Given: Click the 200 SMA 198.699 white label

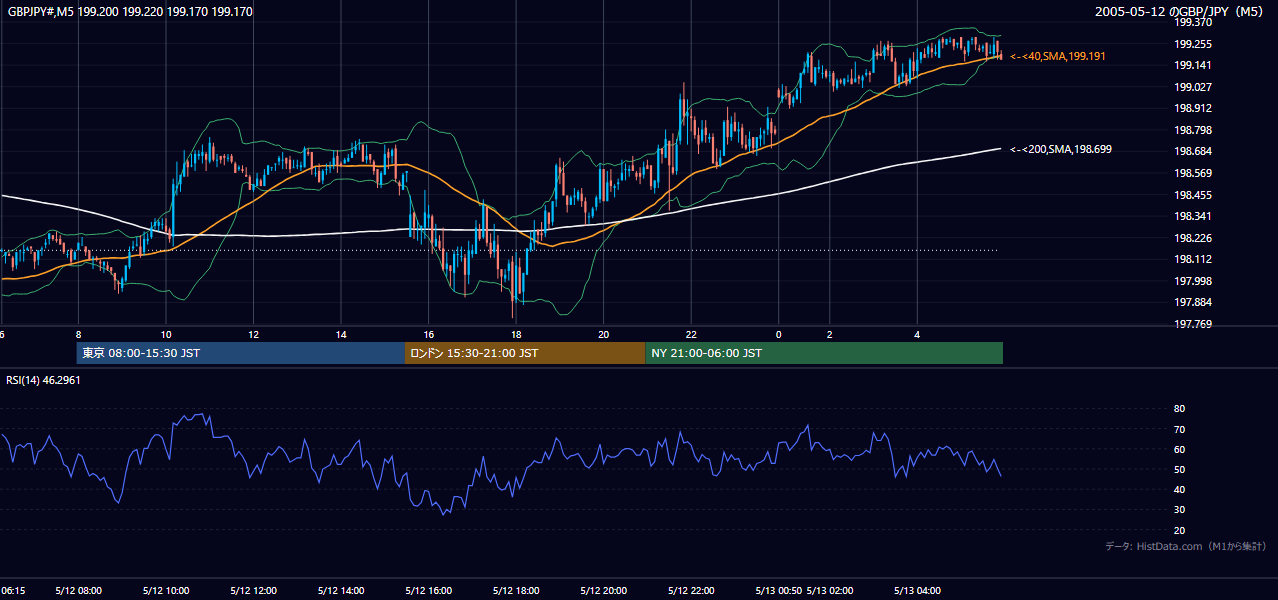Looking at the screenshot, I should click(1061, 149).
